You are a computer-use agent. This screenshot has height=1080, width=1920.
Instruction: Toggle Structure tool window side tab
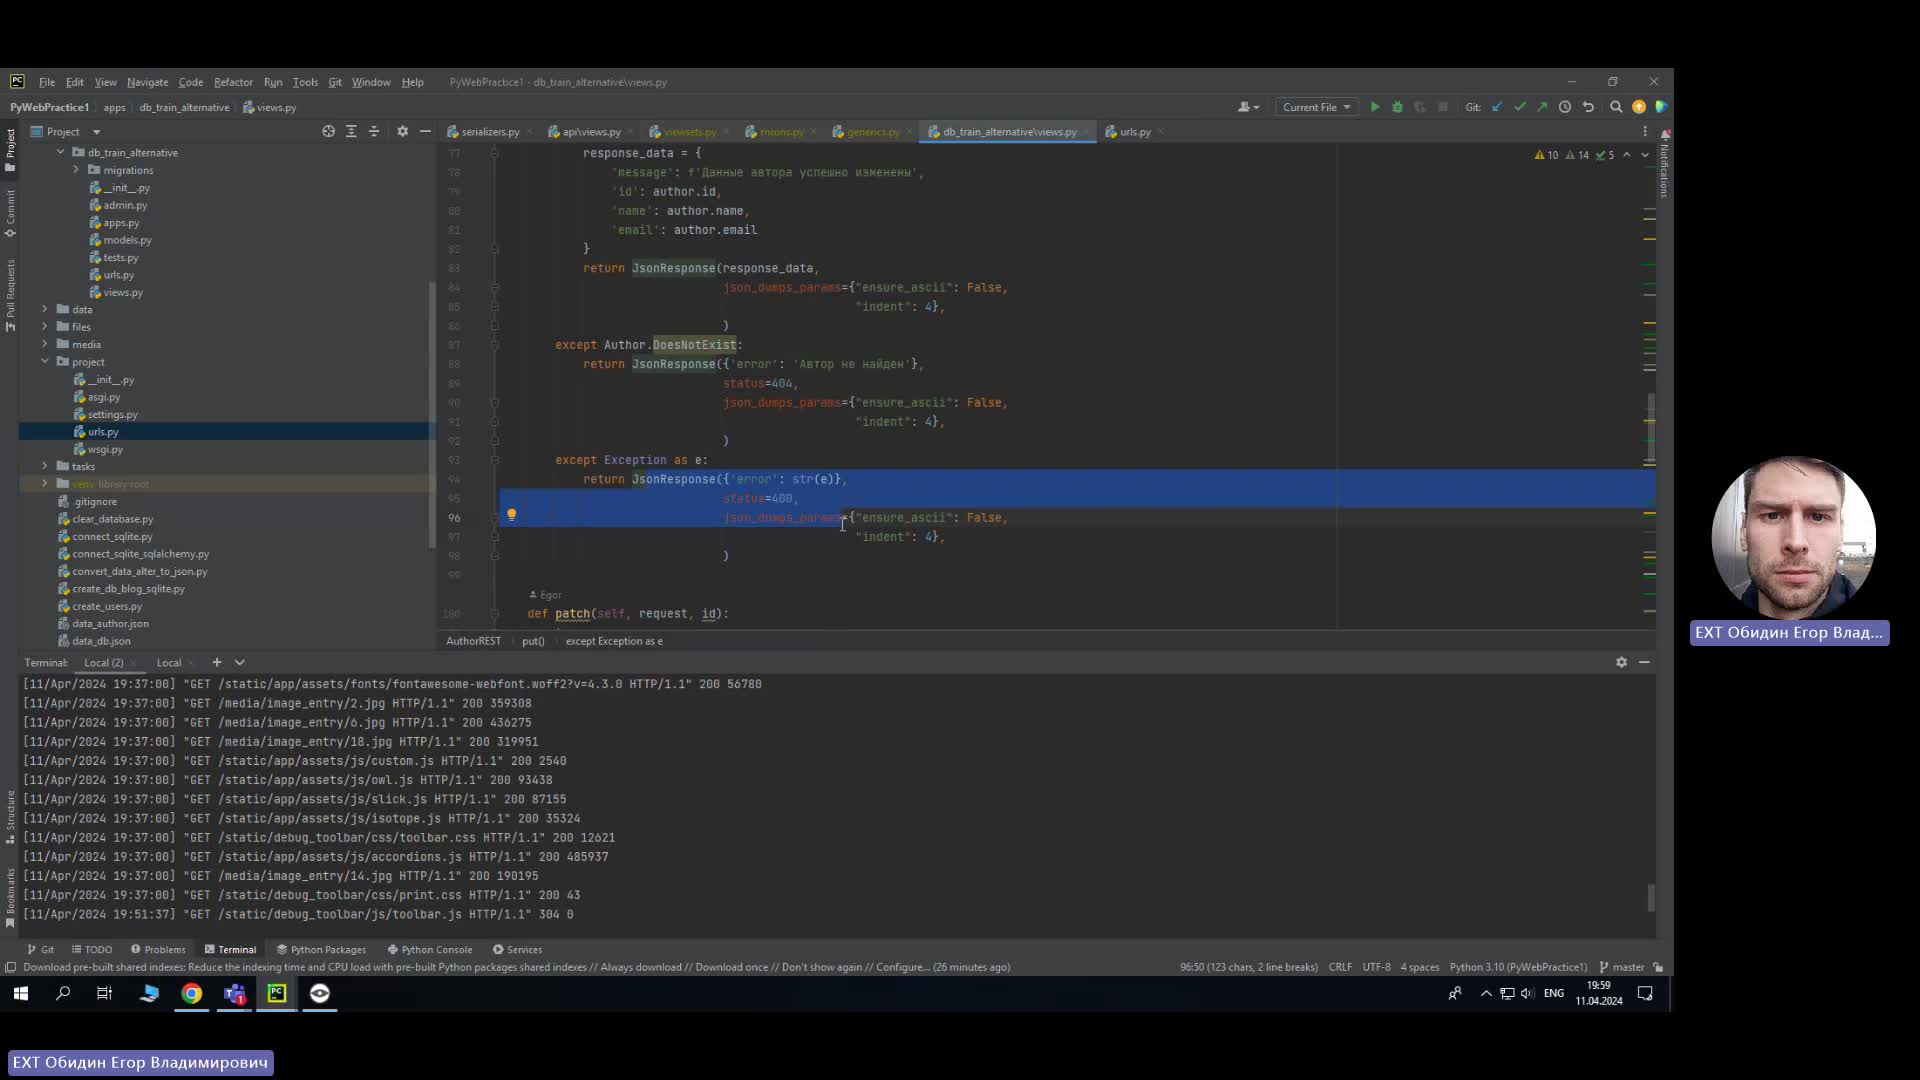point(10,818)
